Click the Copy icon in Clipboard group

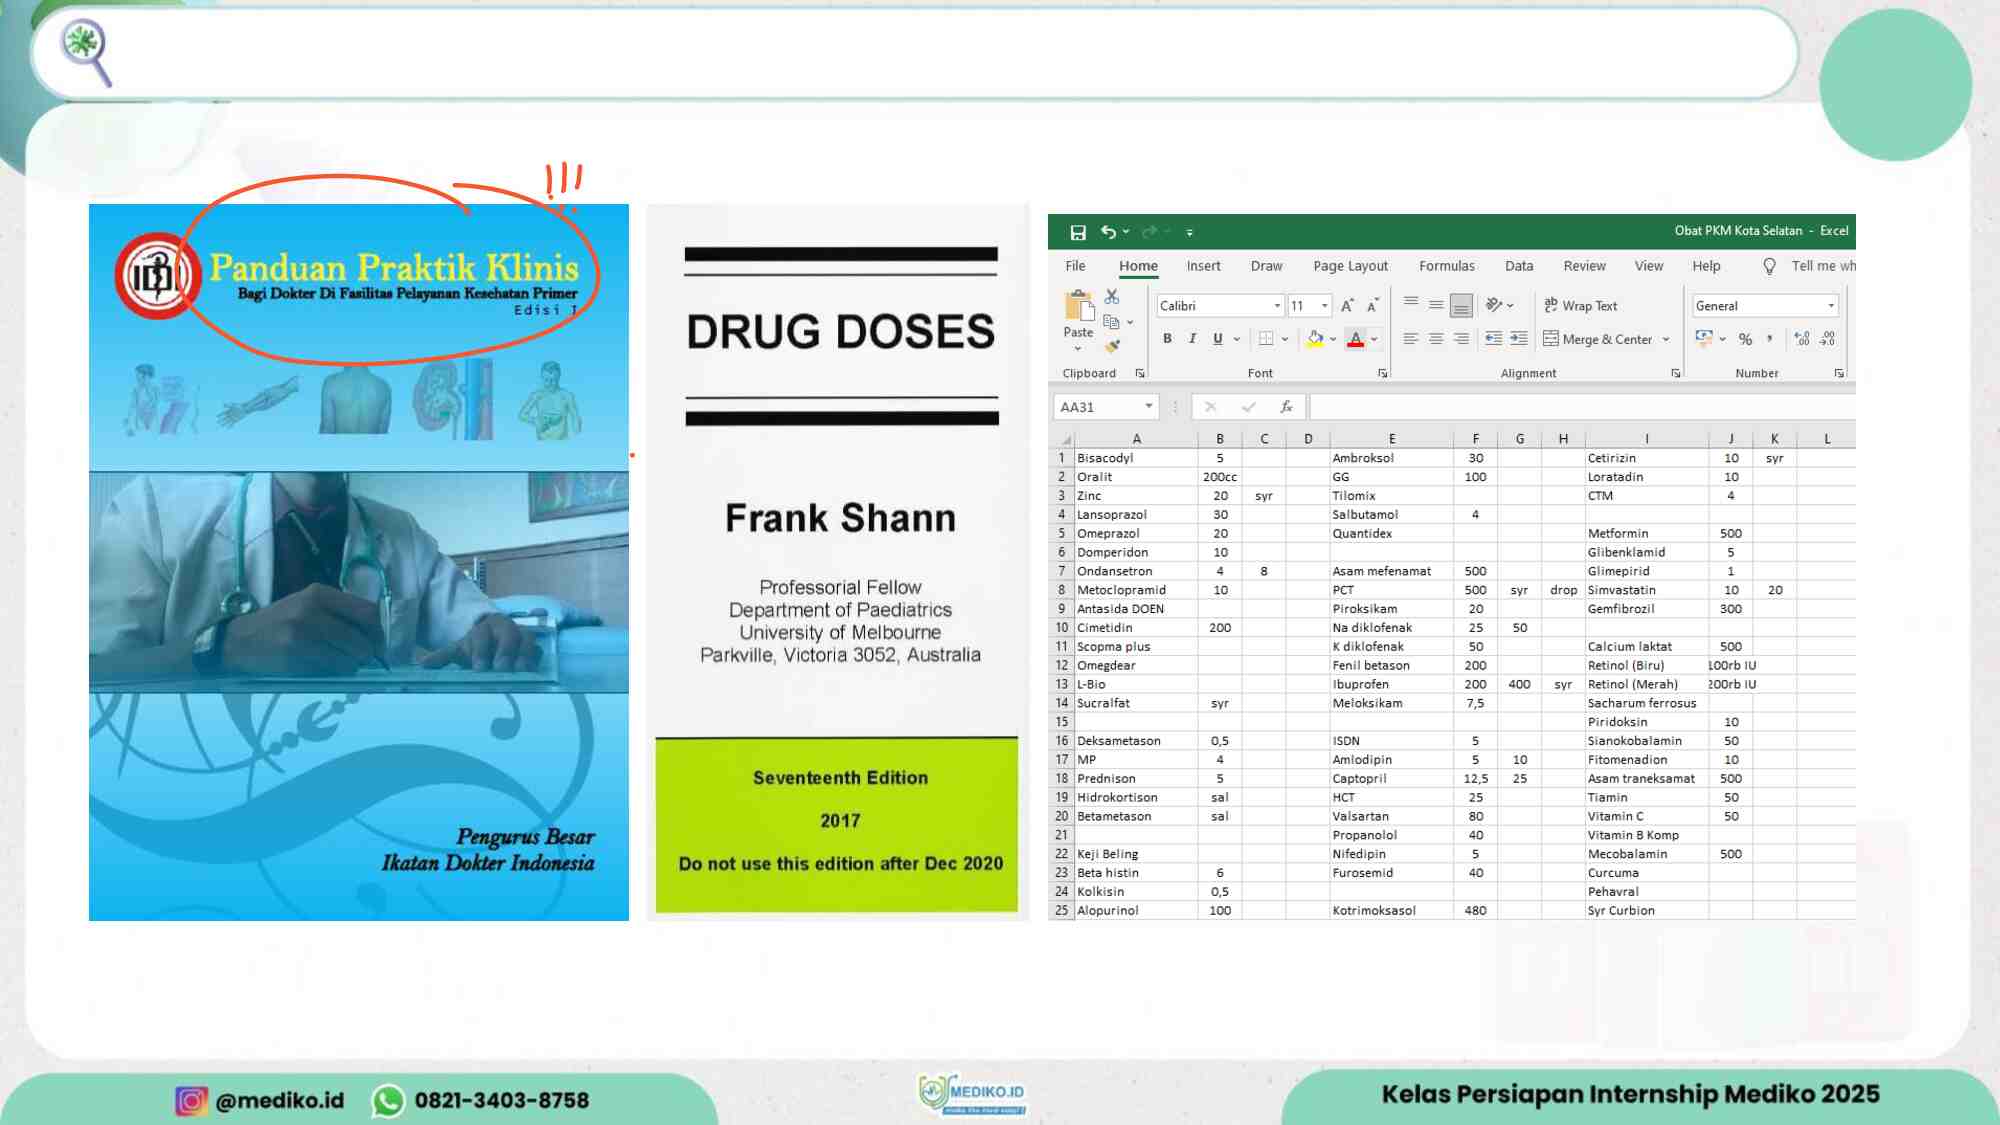pos(1111,322)
